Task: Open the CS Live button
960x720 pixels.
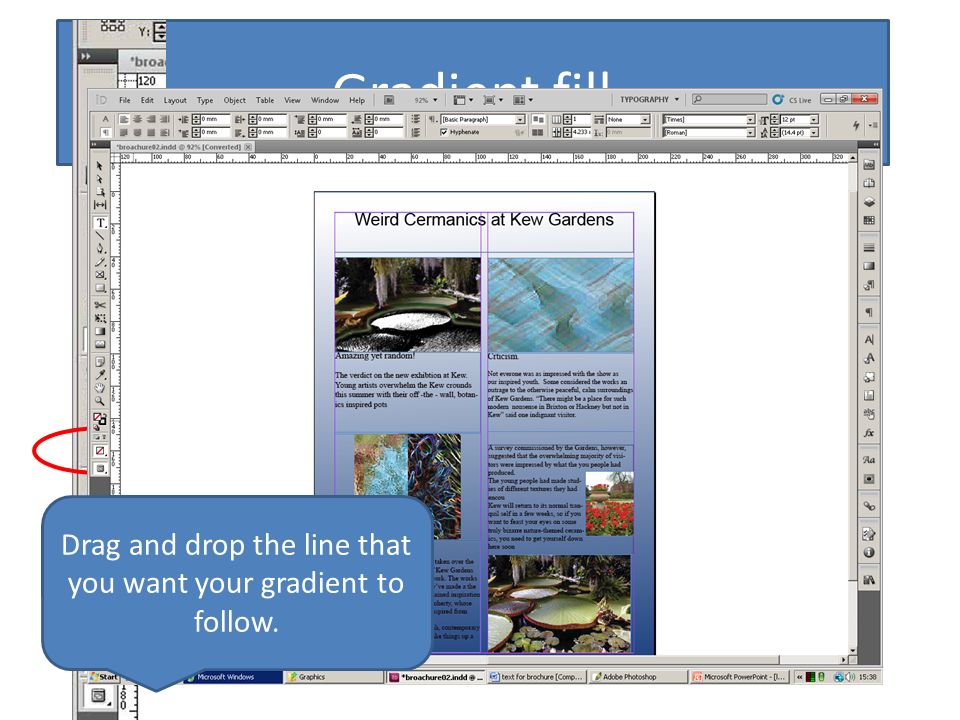Action: (x=792, y=100)
